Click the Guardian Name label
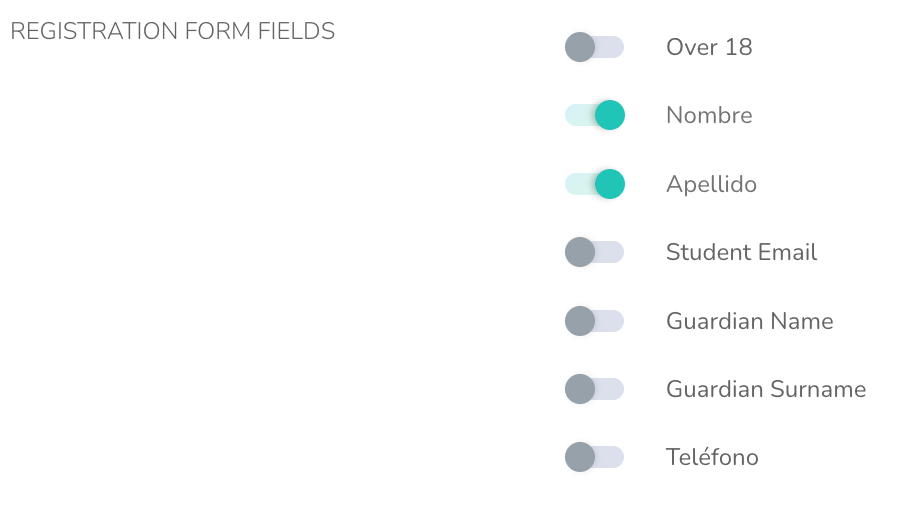Viewport: 912px width, 516px height. tap(749, 321)
